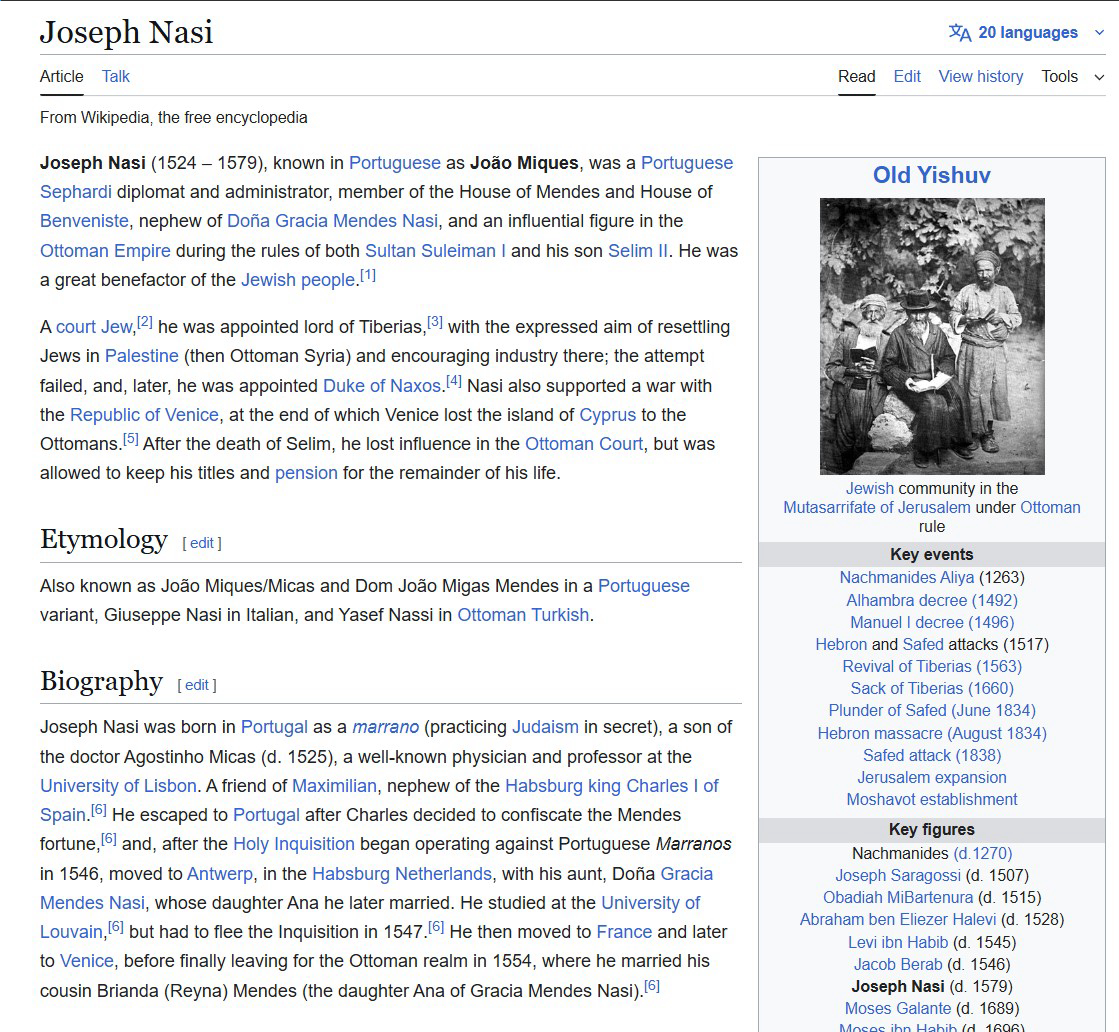The height and width of the screenshot is (1032, 1119).
Task: Follow the Jewish people link
Action: [x=298, y=280]
